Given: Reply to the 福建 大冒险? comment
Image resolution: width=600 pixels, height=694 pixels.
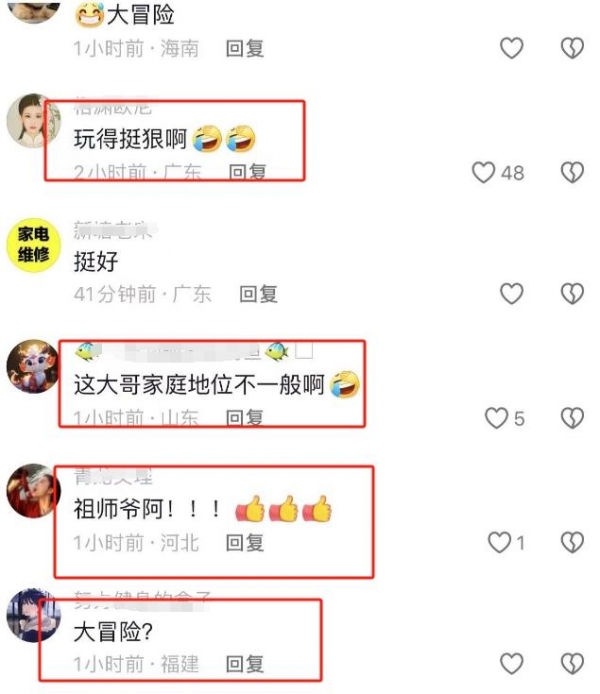Looking at the screenshot, I should 245,664.
